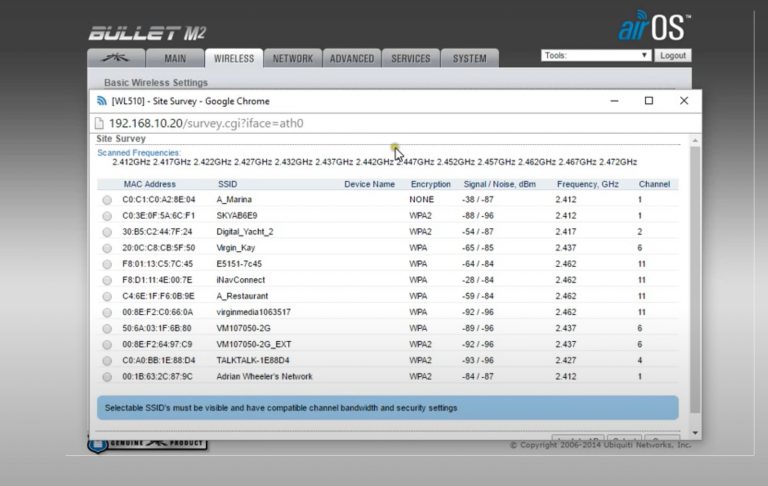Select the A_Marina network radio button
The image size is (768, 486).
pyautogui.click(x=107, y=200)
